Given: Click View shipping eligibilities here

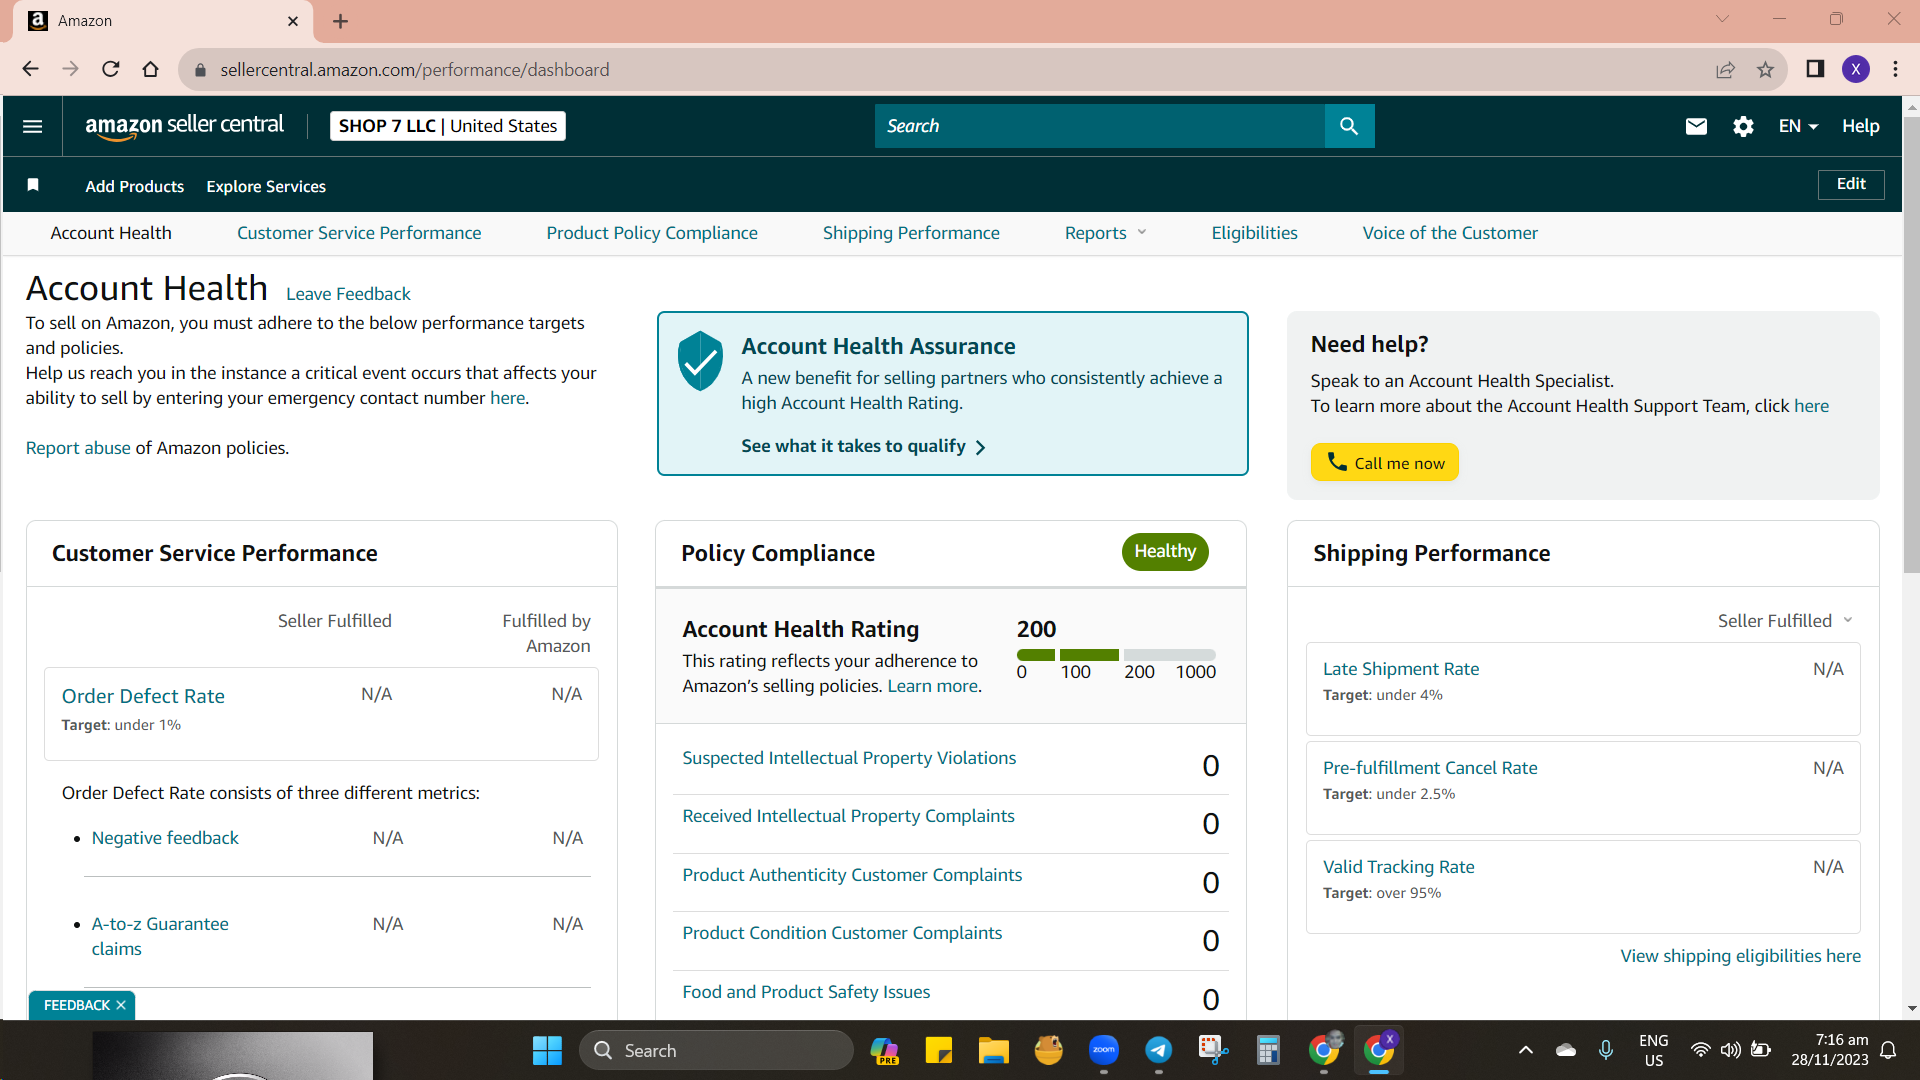Looking at the screenshot, I should (1740, 956).
